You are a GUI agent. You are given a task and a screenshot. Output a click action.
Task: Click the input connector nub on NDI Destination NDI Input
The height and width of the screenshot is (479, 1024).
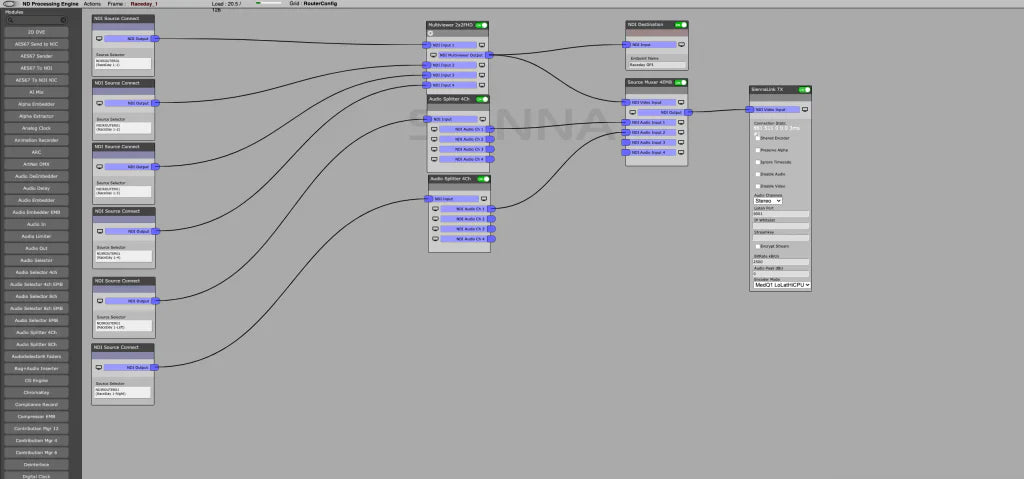point(627,44)
